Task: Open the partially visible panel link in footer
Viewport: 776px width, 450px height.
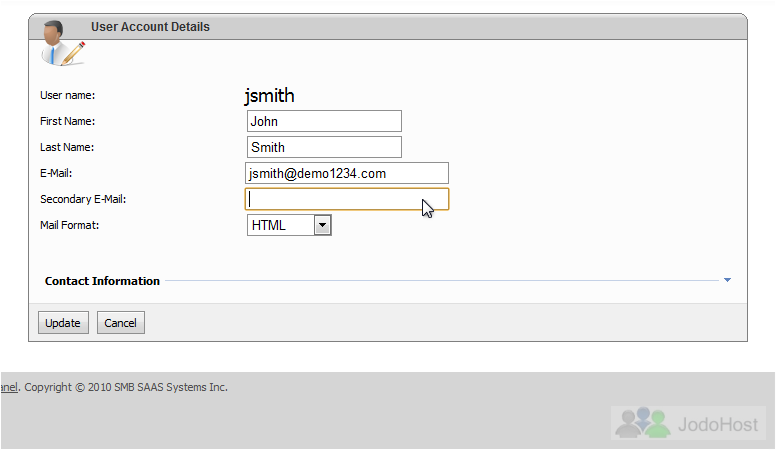Action: coord(9,387)
